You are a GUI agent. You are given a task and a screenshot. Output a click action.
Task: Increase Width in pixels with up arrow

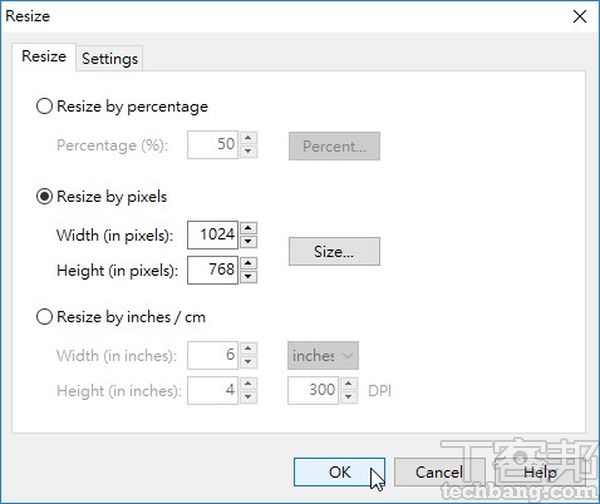point(249,229)
